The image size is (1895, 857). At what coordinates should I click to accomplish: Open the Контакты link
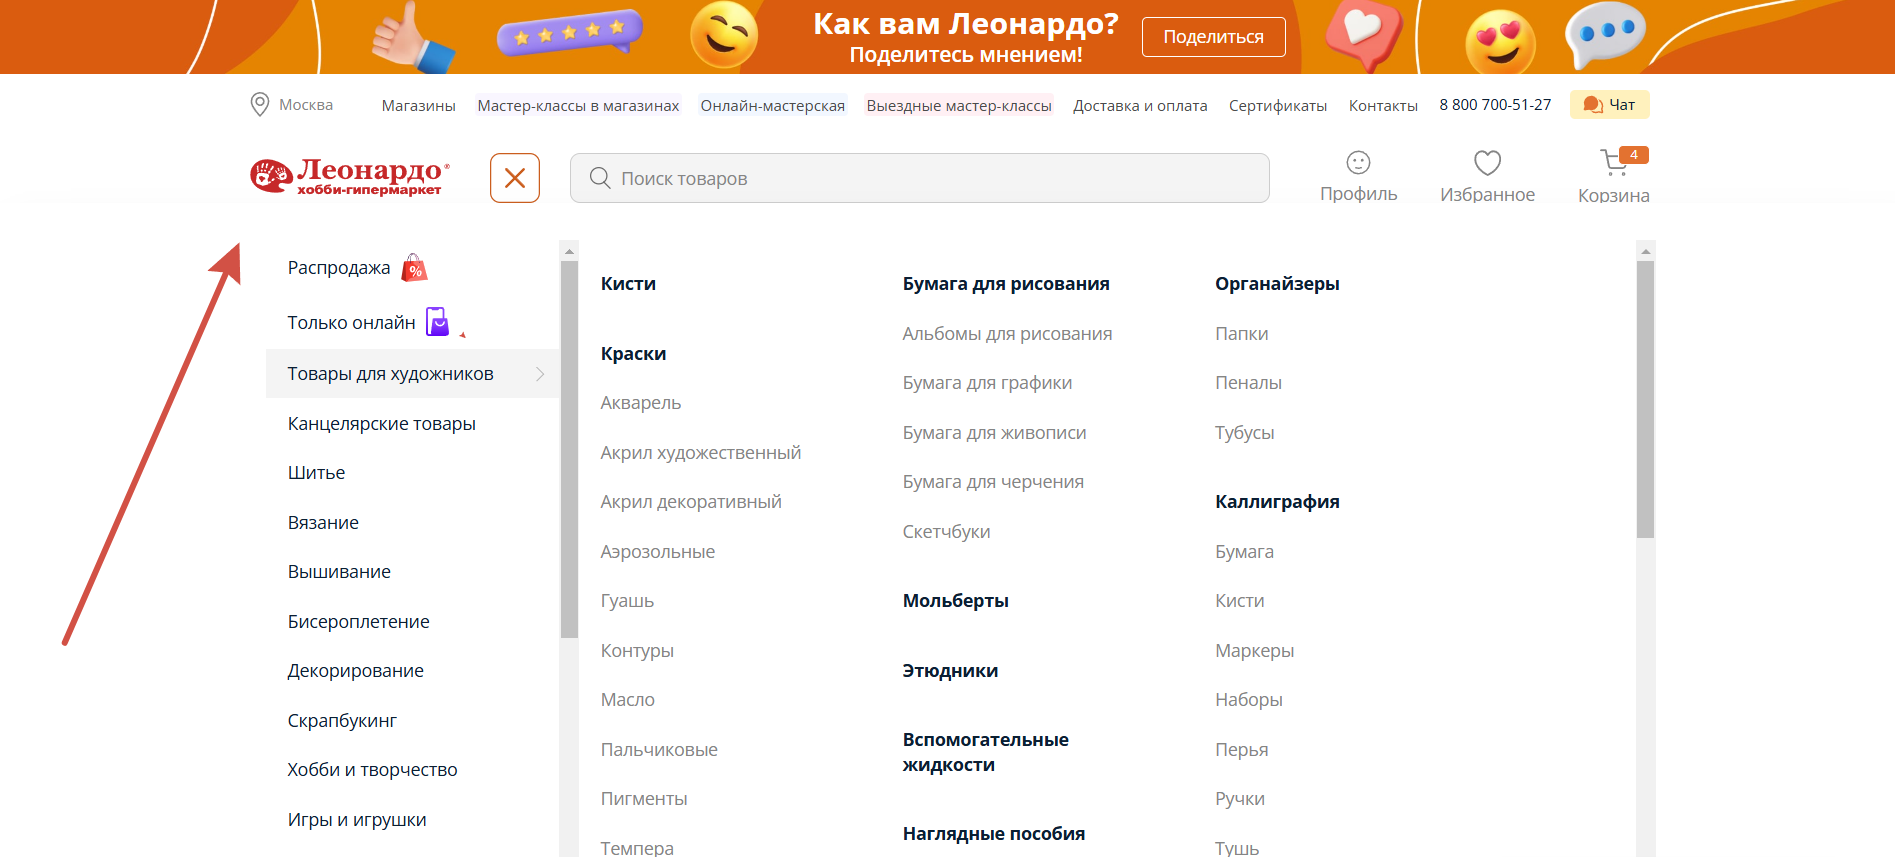click(1383, 106)
